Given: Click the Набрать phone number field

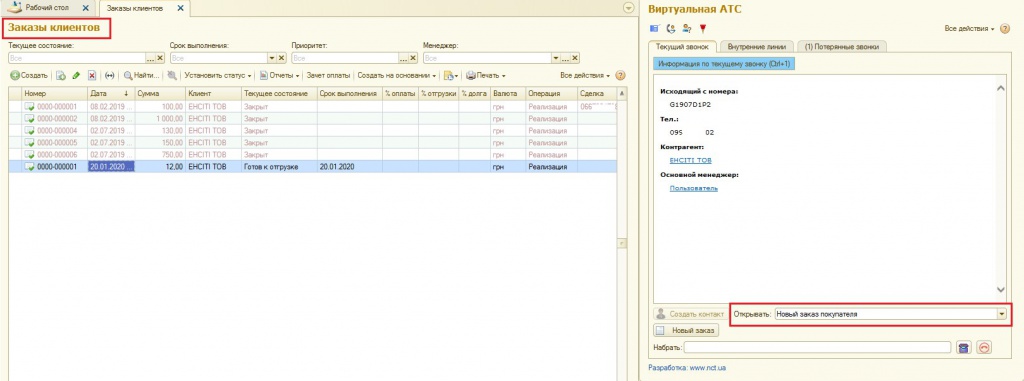Looking at the screenshot, I should click(818, 347).
